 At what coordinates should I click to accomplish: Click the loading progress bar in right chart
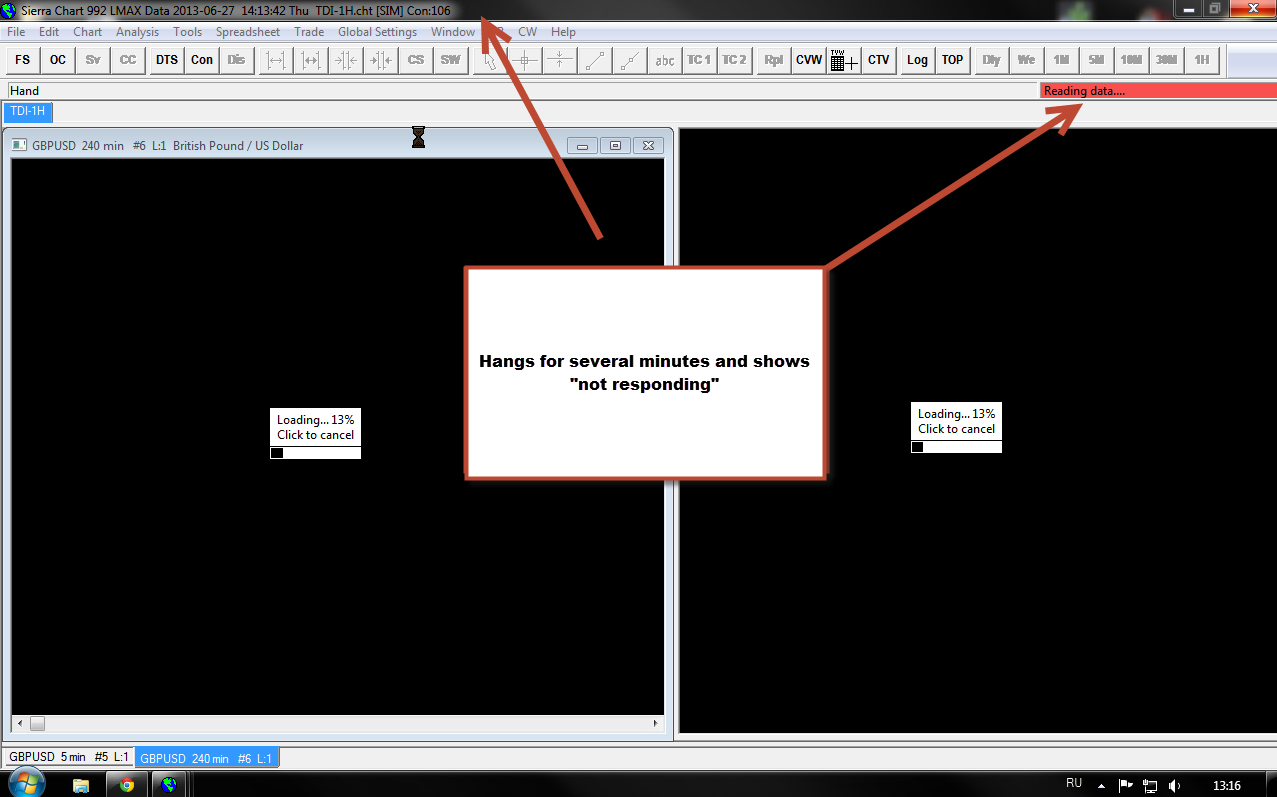[956, 447]
